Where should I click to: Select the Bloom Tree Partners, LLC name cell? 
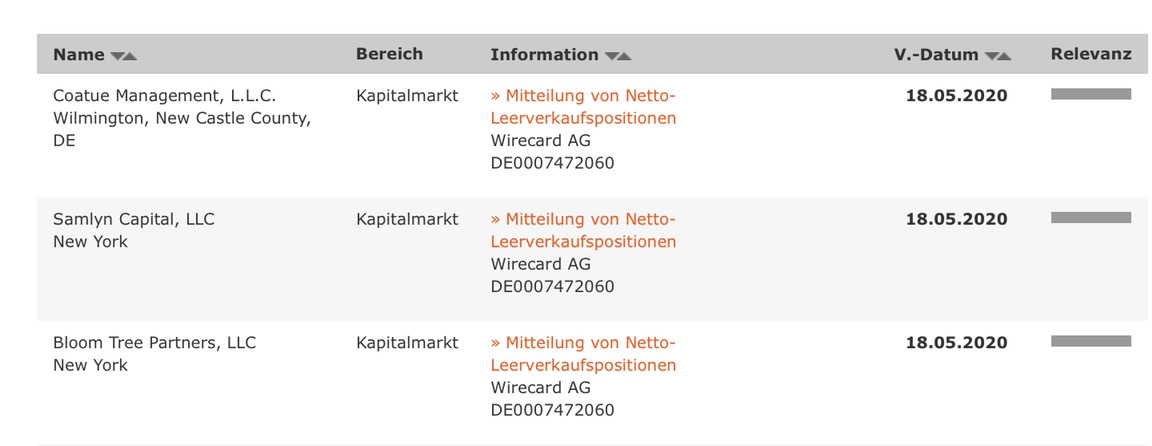pyautogui.click(x=154, y=343)
